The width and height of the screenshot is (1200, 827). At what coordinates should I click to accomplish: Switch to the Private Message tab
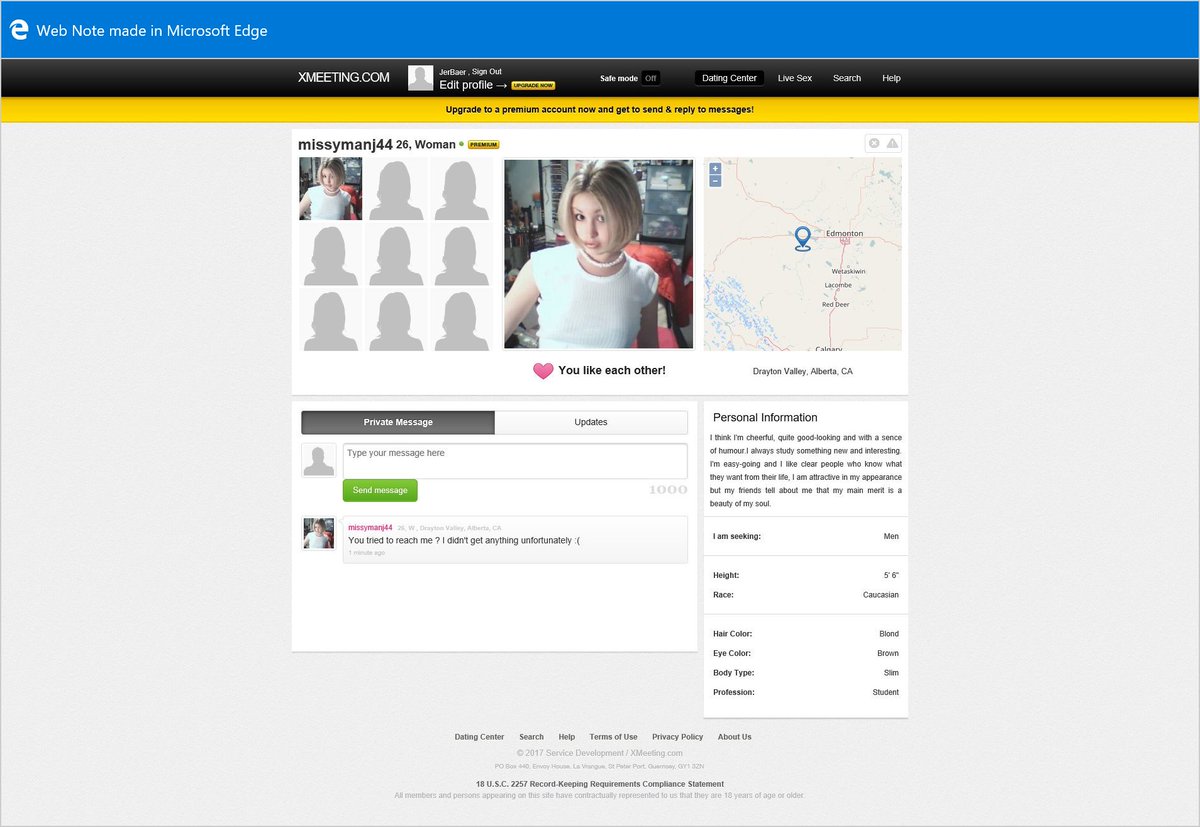point(398,422)
